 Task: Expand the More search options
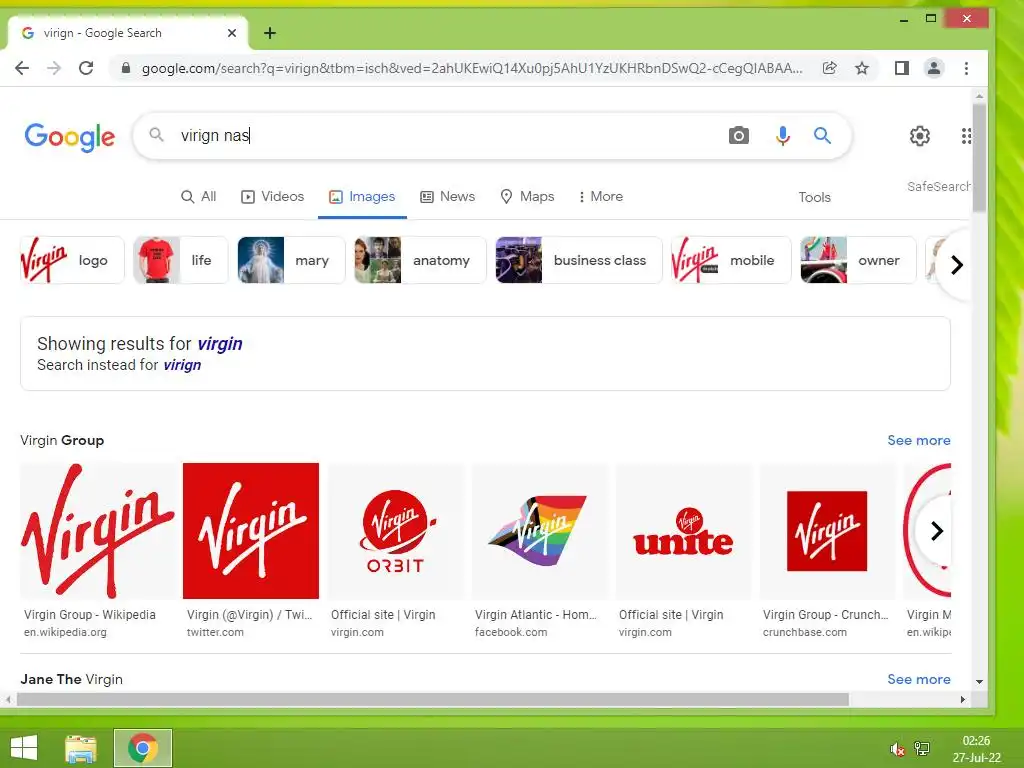[600, 197]
